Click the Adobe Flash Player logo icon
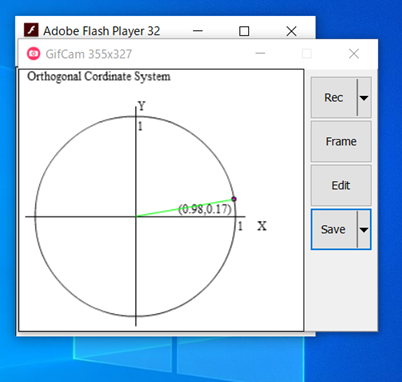Screen dimensions: 402x382 click(31, 31)
